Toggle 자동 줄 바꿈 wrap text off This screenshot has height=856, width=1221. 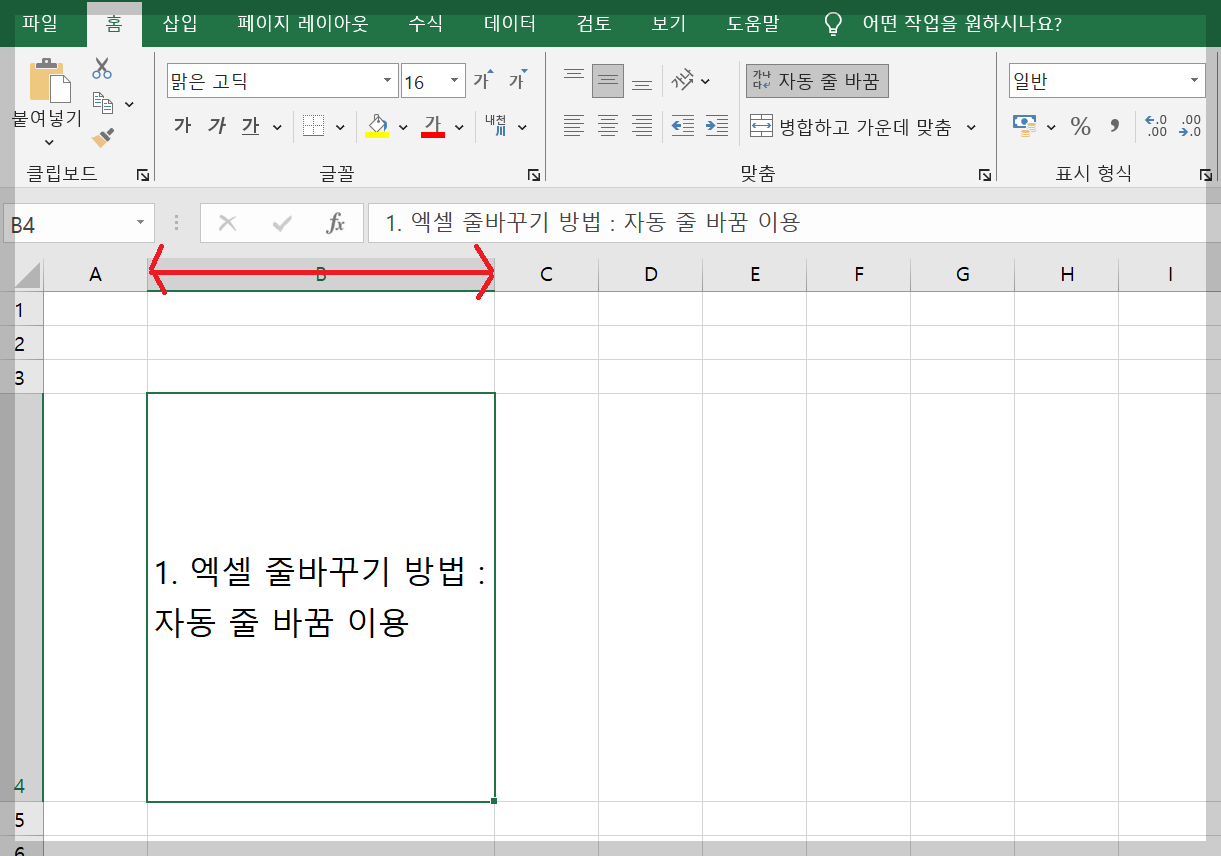coord(817,79)
